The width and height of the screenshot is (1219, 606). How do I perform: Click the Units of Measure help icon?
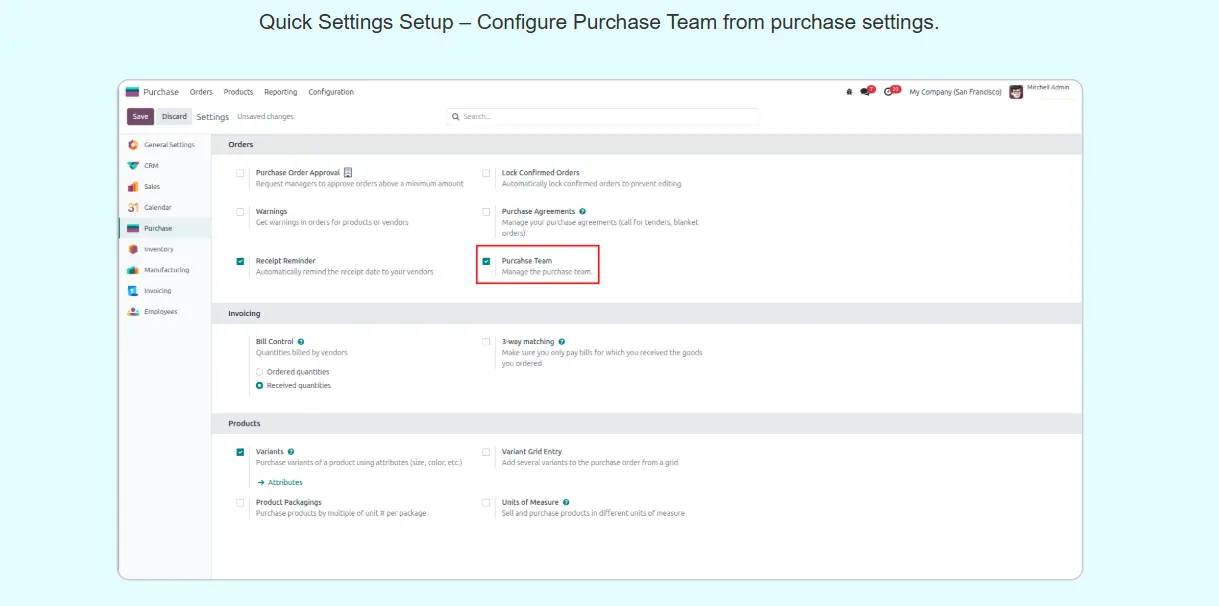(x=566, y=503)
